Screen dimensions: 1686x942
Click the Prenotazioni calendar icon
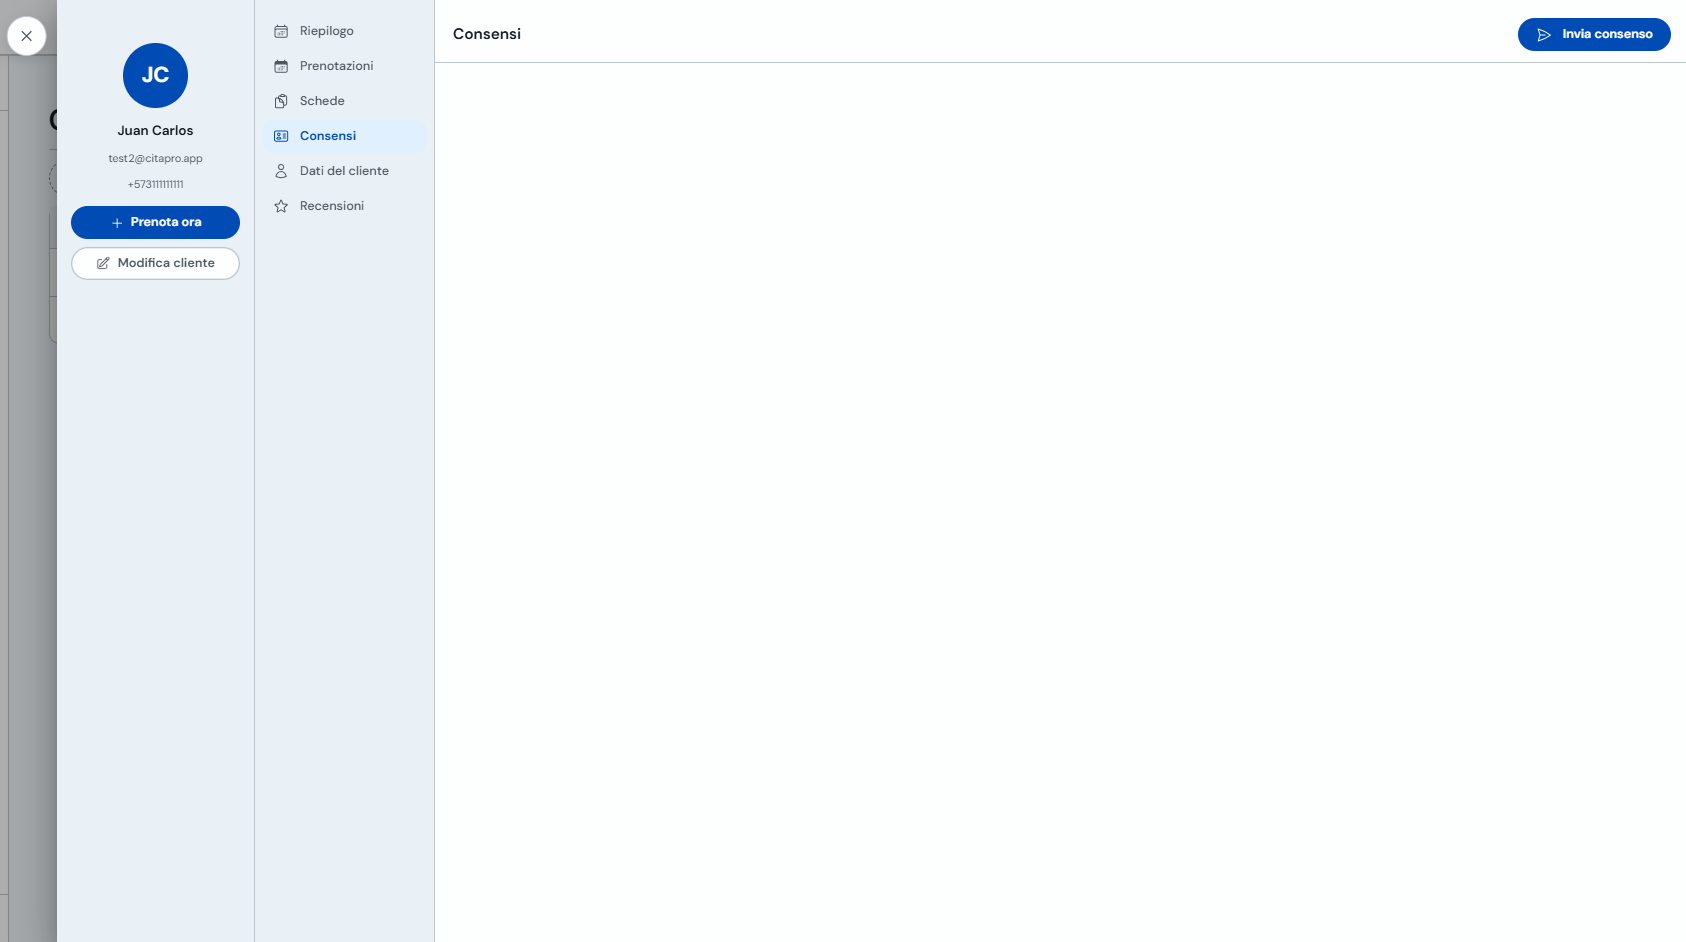click(x=281, y=66)
